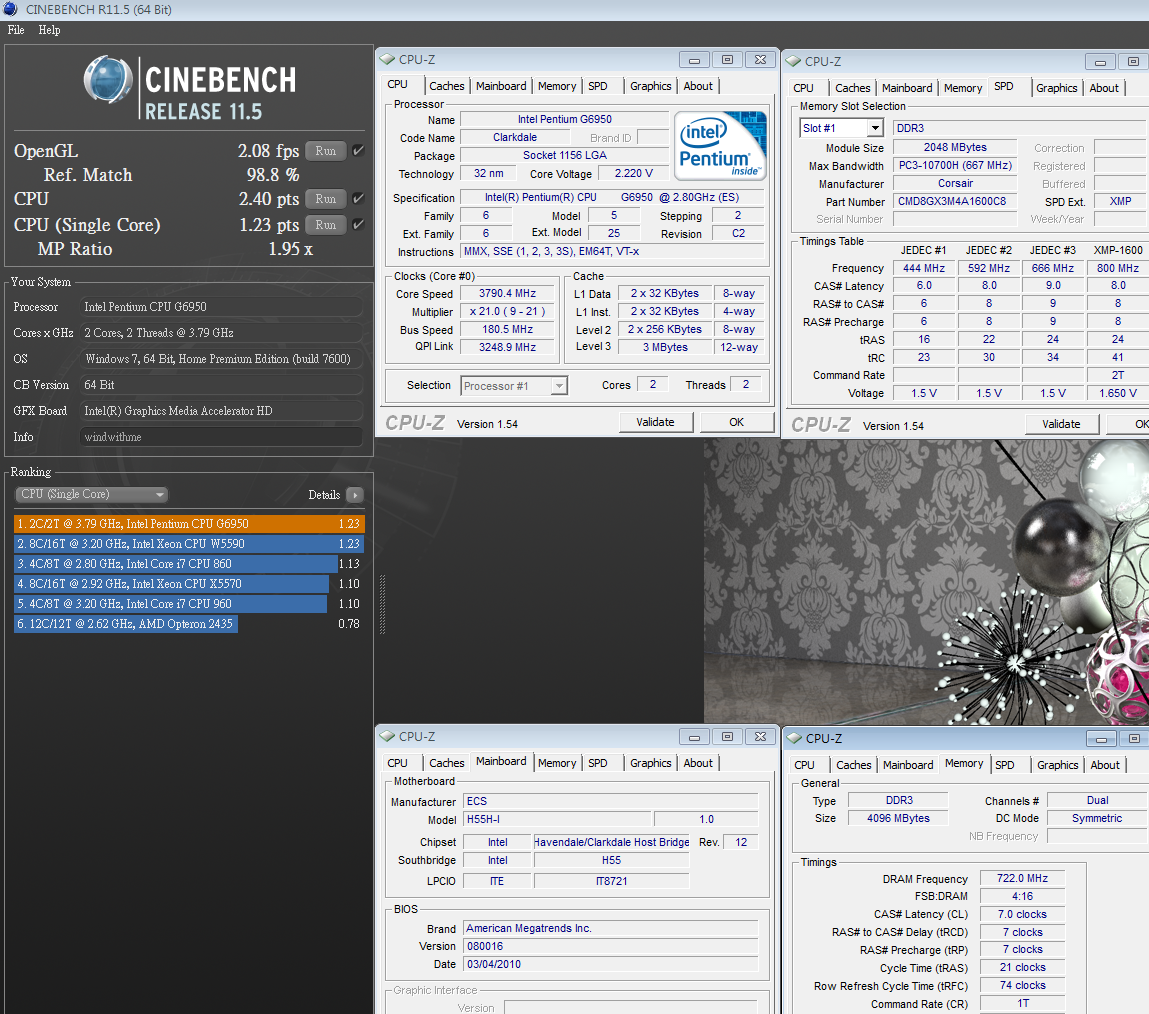Click the CPU-Z icon in Memory window title
The image size is (1149, 1014).
tap(795, 739)
